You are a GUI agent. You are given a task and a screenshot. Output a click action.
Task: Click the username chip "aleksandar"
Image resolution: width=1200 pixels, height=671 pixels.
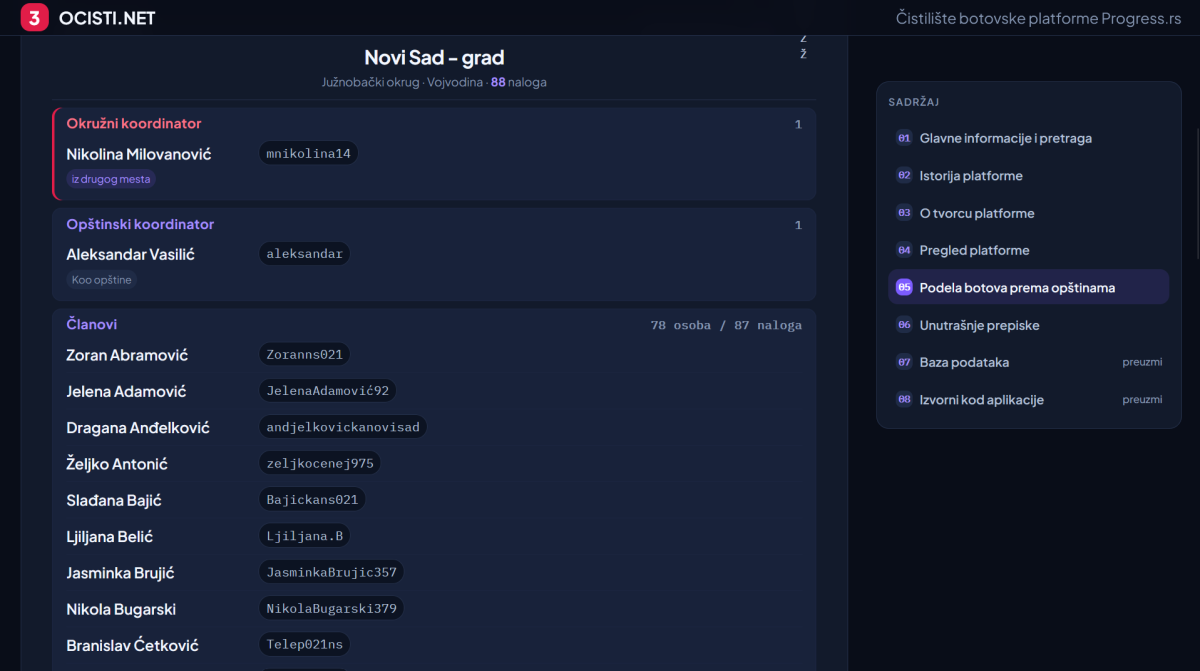pyautogui.click(x=305, y=254)
